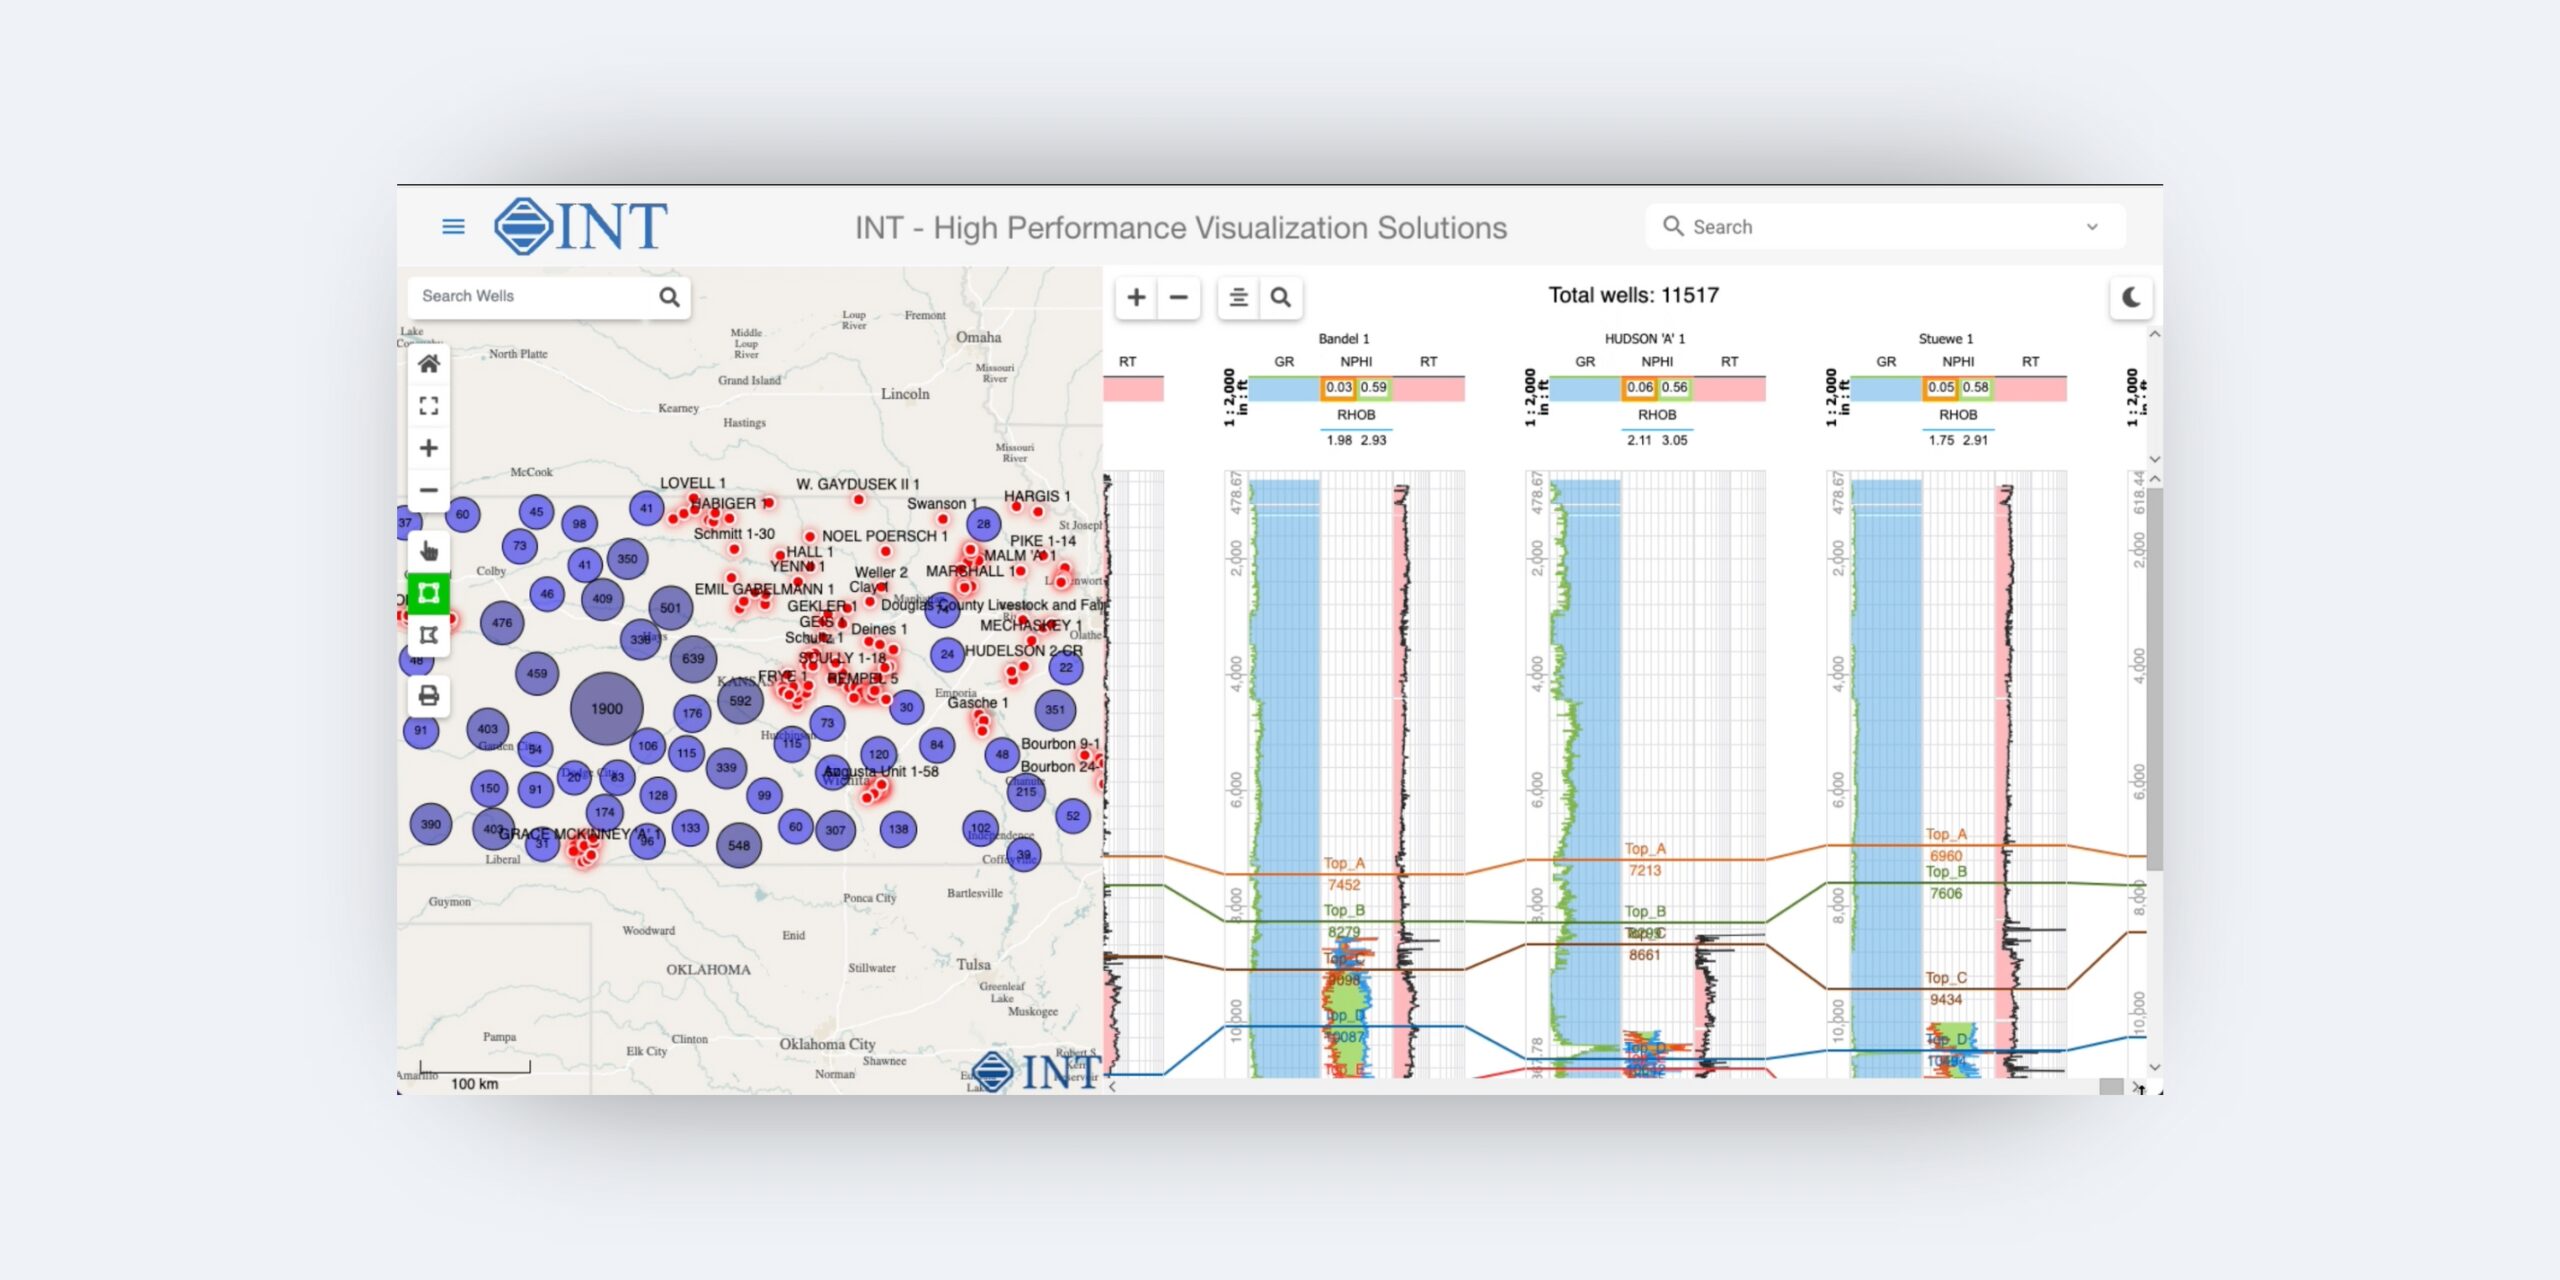The image size is (2560, 1280).
Task: Click the log view vertical scrollbar thumb
Action: (2155, 680)
